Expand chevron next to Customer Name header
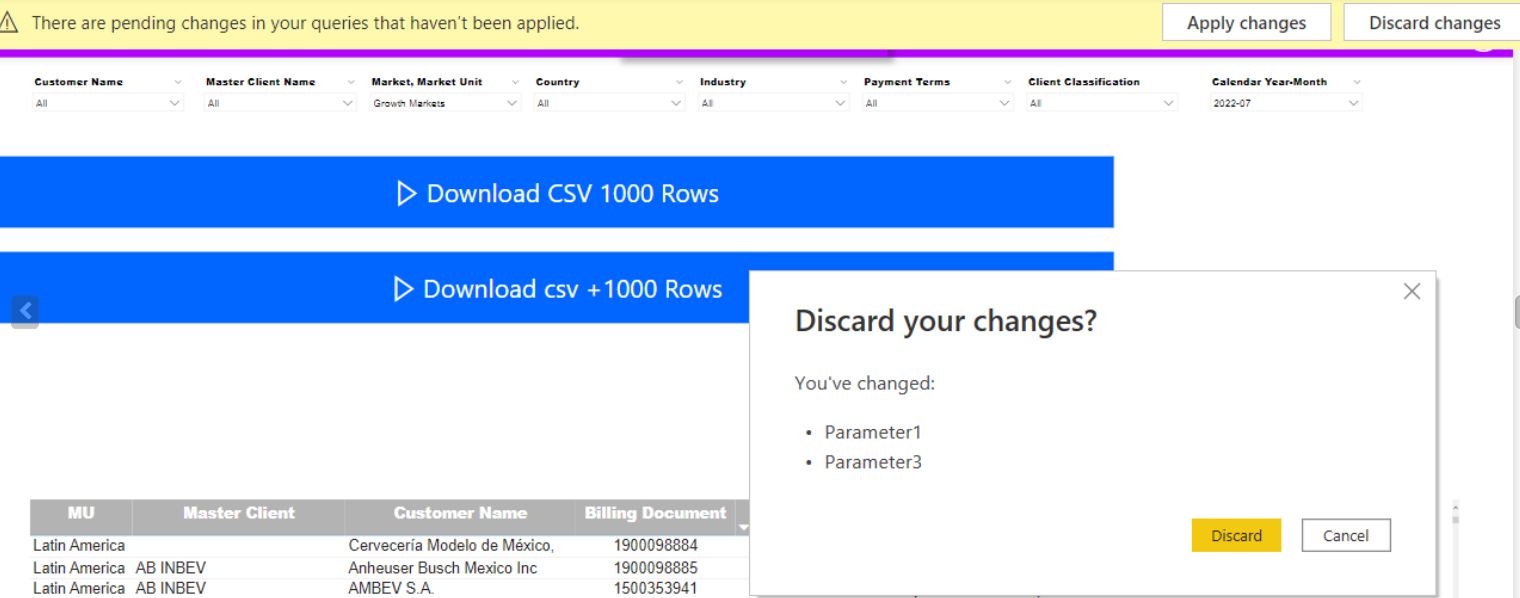Image resolution: width=1520 pixels, height=598 pixels. 178,82
